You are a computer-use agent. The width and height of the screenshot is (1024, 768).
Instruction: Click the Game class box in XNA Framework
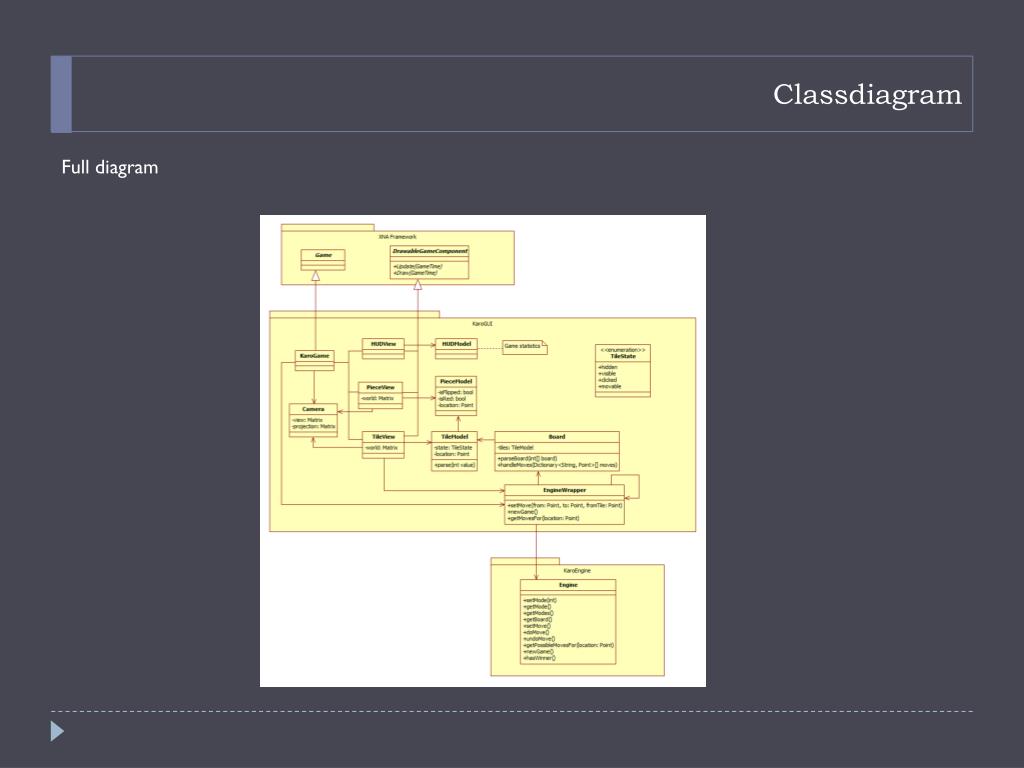(323, 260)
